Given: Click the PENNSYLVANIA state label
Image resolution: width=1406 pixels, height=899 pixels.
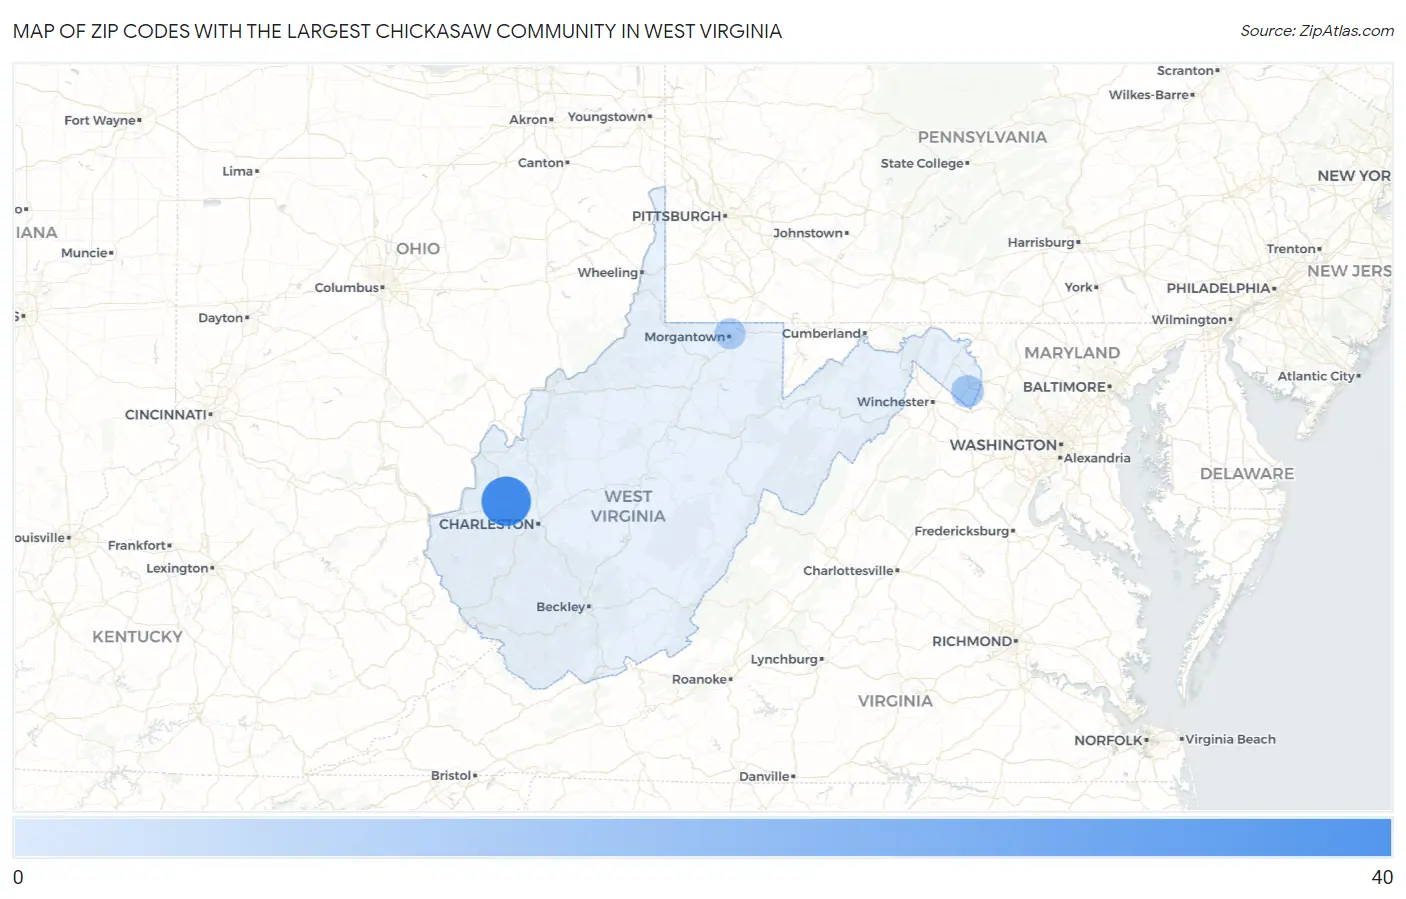Looking at the screenshot, I should 982,137.
